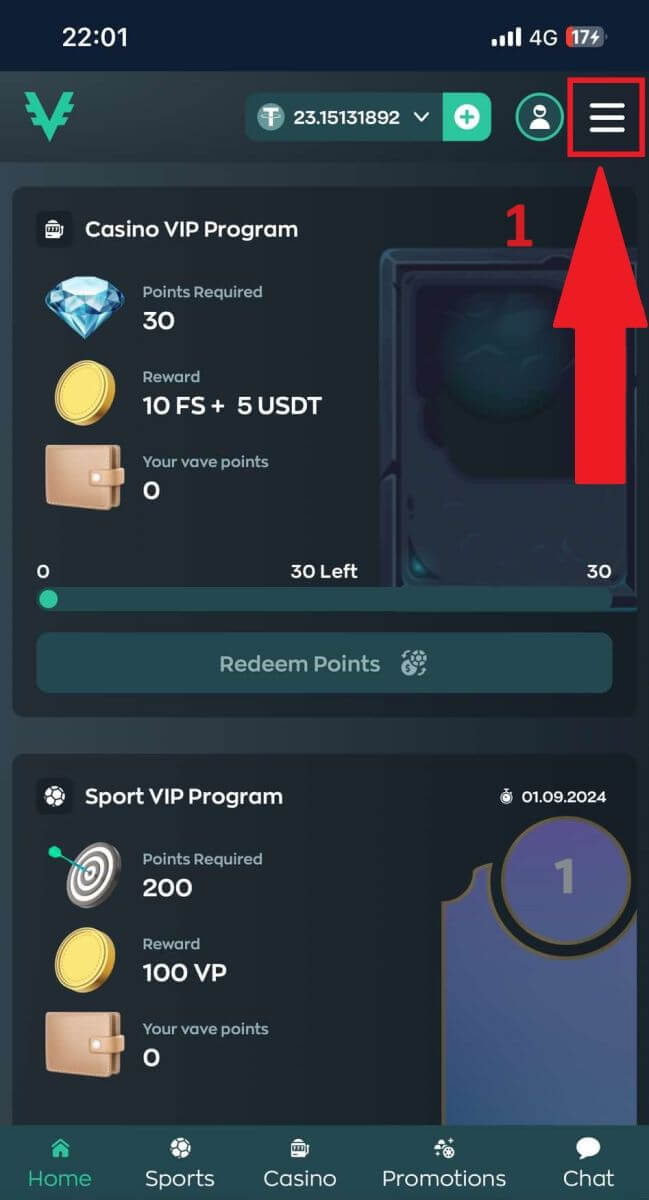The height and width of the screenshot is (1200, 649).
Task: Tap the Vave logo
Action: [50, 116]
